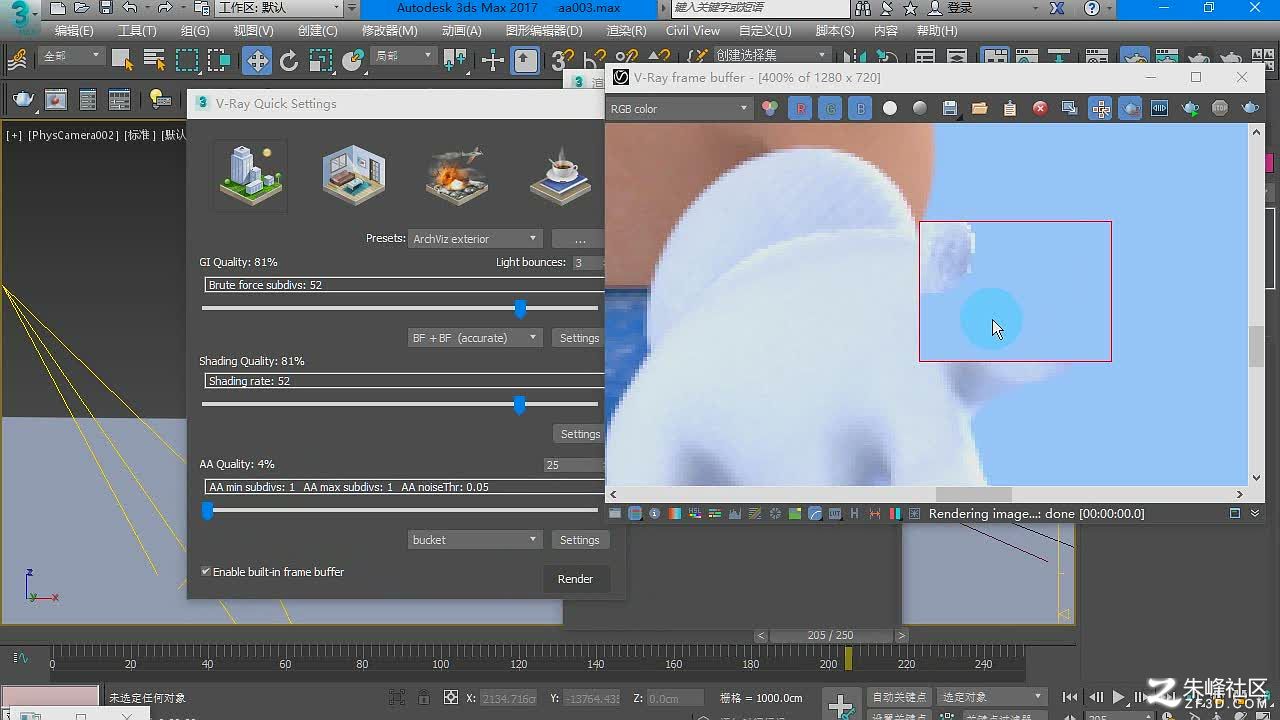Toggle the green channel in V-Ray frame buffer
1280x720 pixels.
click(830, 108)
